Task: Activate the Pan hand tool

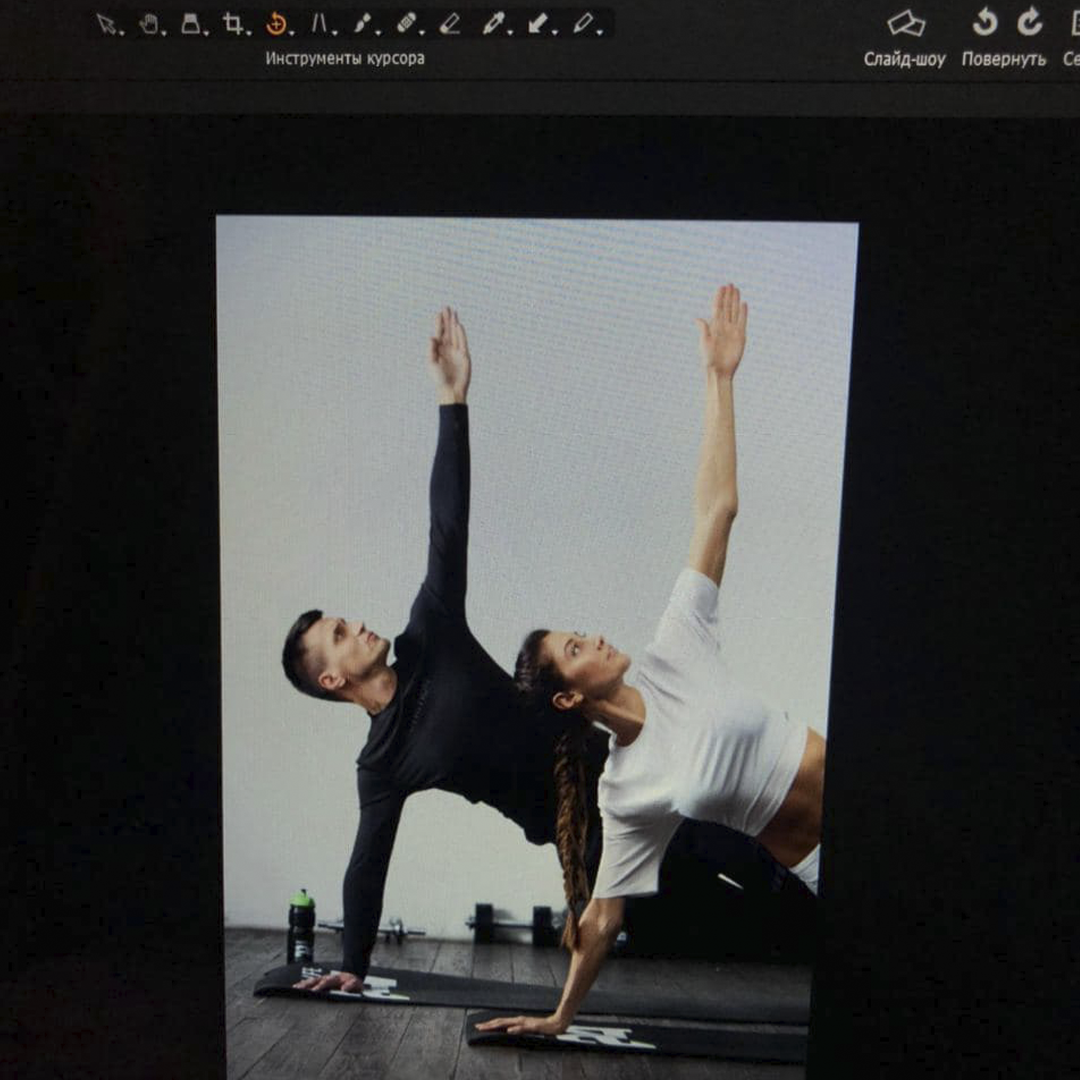Action: click(148, 24)
